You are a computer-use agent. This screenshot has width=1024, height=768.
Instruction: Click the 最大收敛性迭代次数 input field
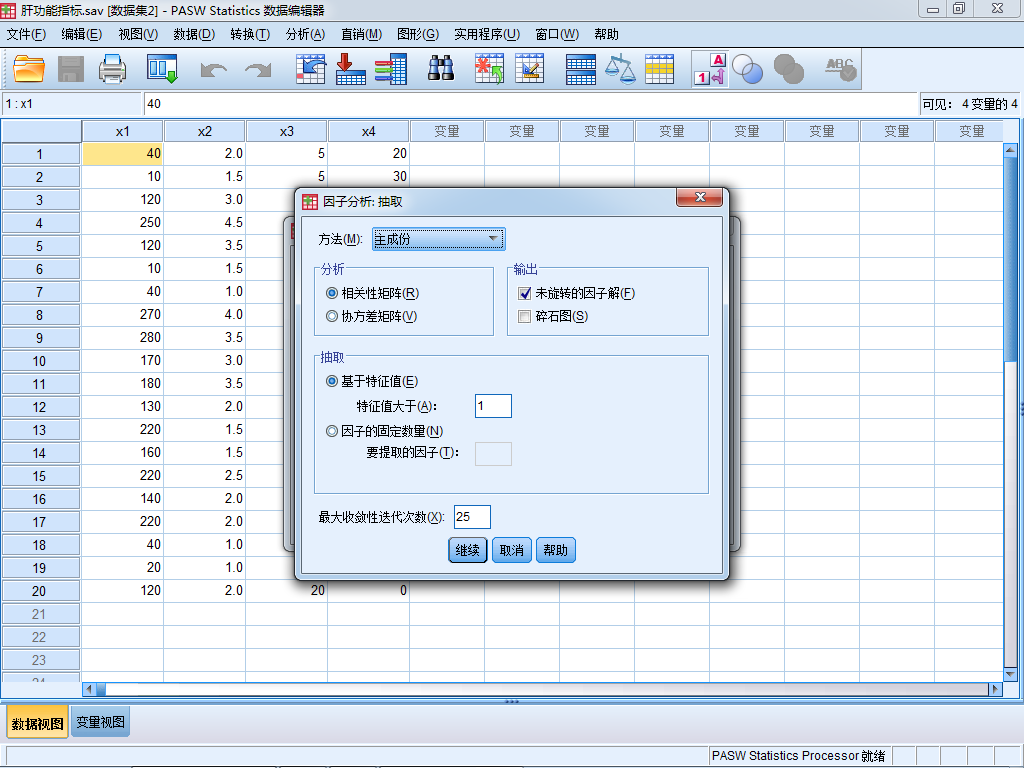(x=472, y=517)
